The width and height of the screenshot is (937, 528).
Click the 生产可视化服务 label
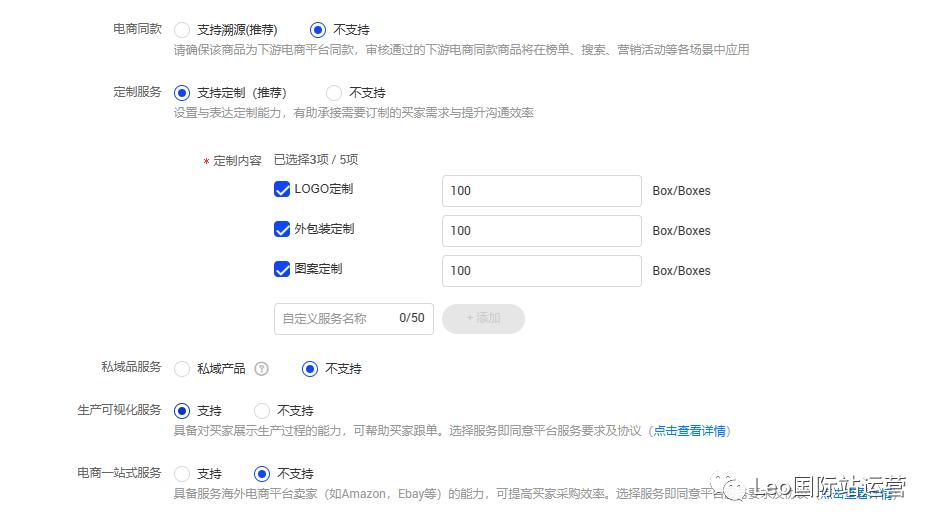(x=120, y=410)
